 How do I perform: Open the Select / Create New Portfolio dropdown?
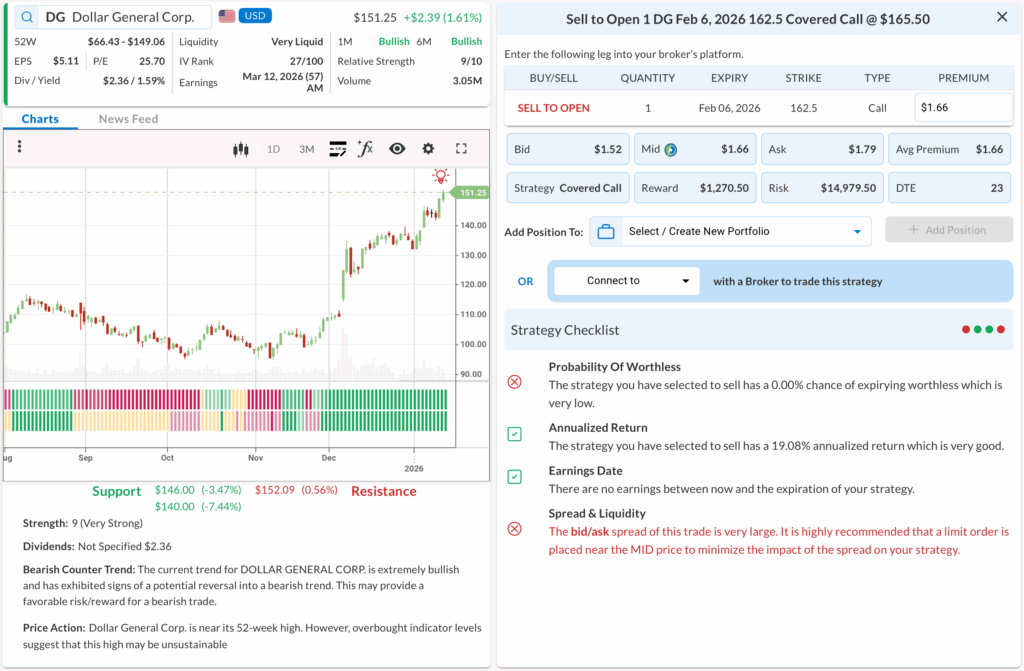click(x=731, y=231)
